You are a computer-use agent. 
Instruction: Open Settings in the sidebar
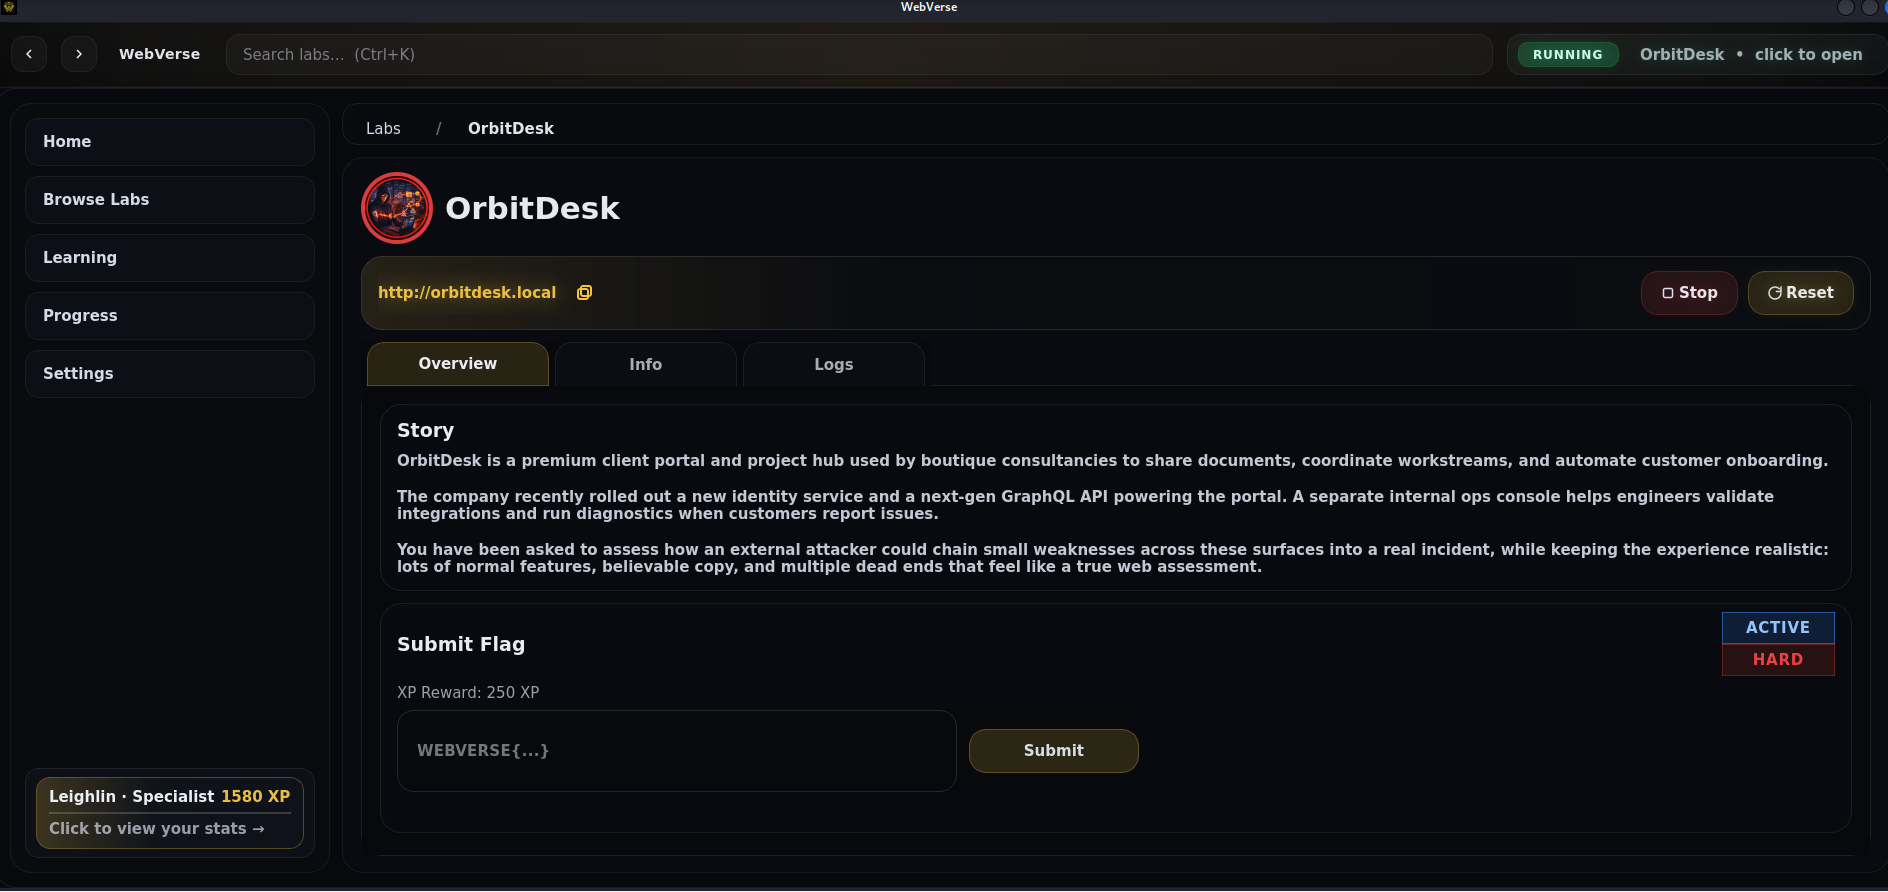[x=170, y=374]
